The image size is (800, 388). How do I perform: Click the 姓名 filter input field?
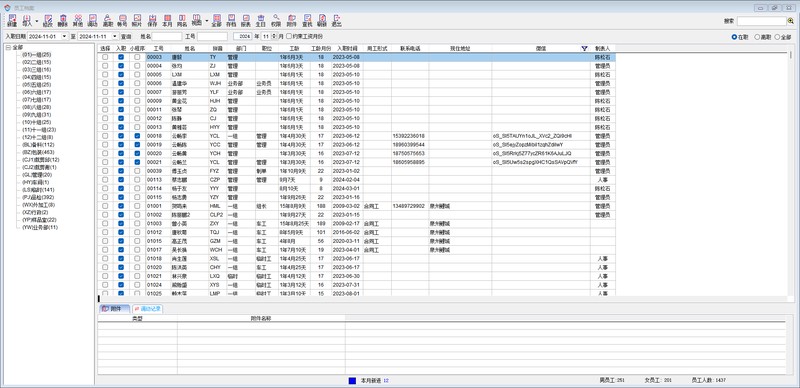(167, 36)
